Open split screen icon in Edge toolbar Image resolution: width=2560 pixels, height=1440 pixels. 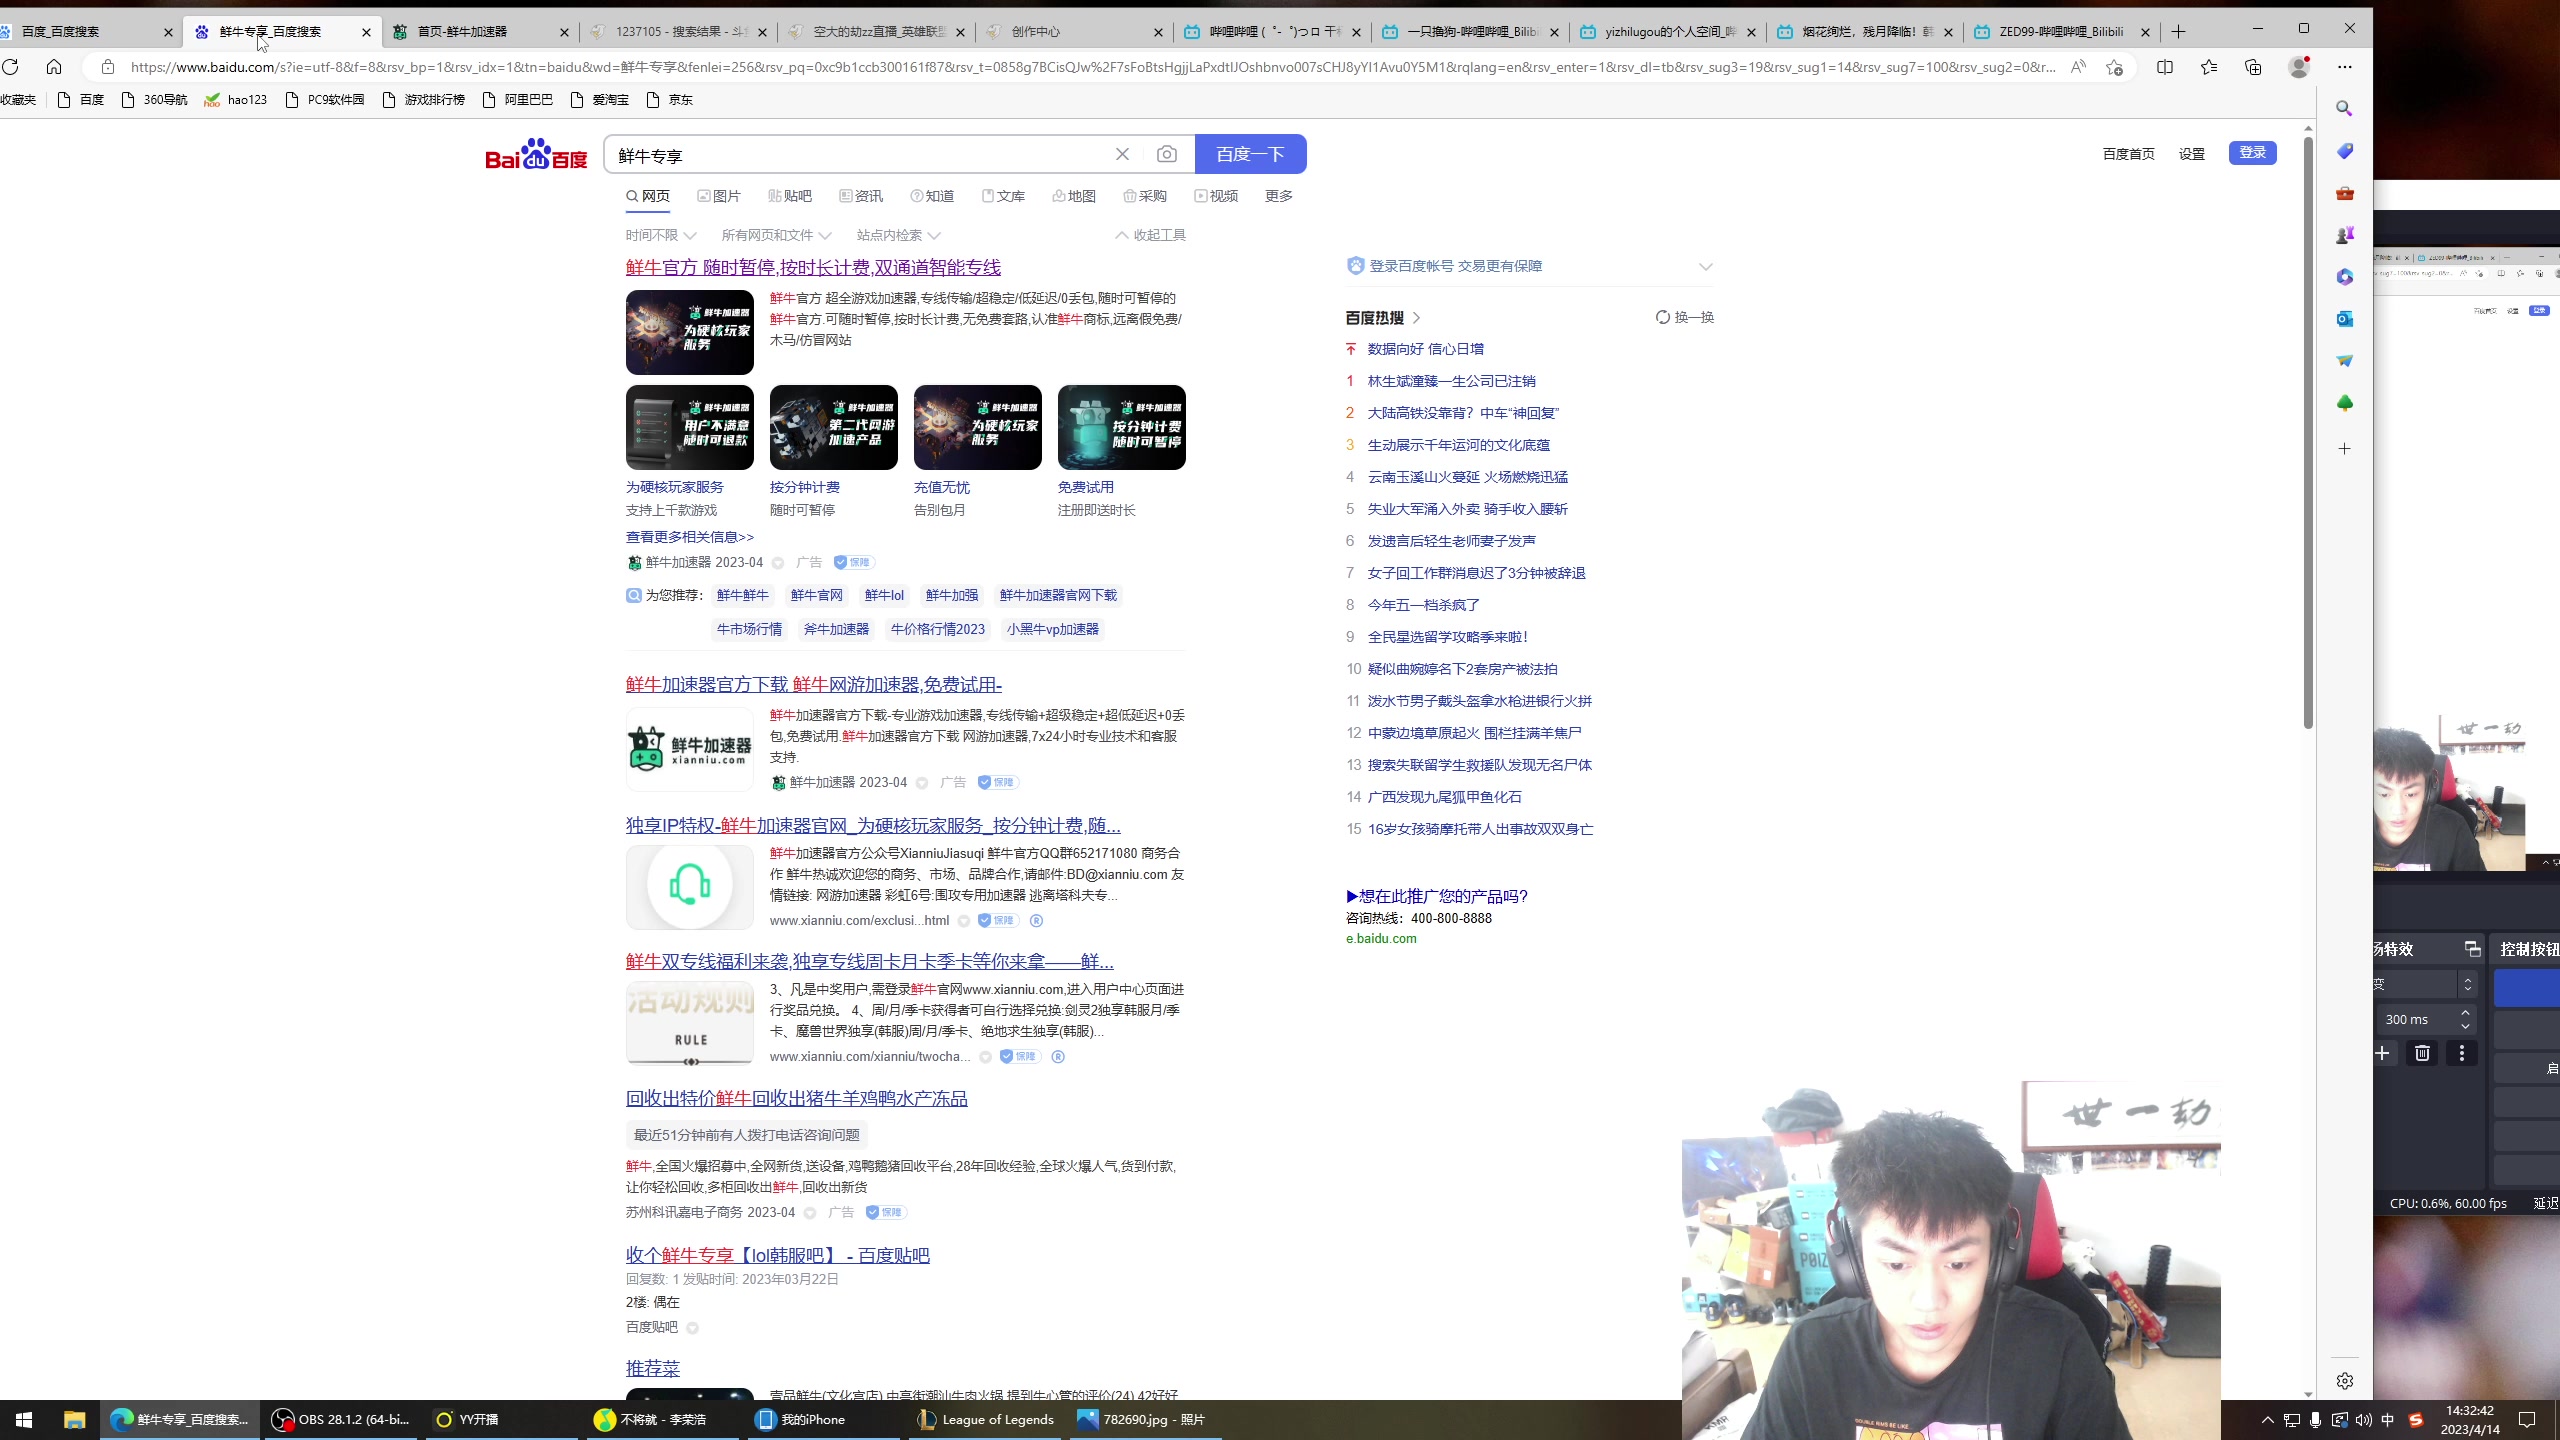coord(2165,67)
